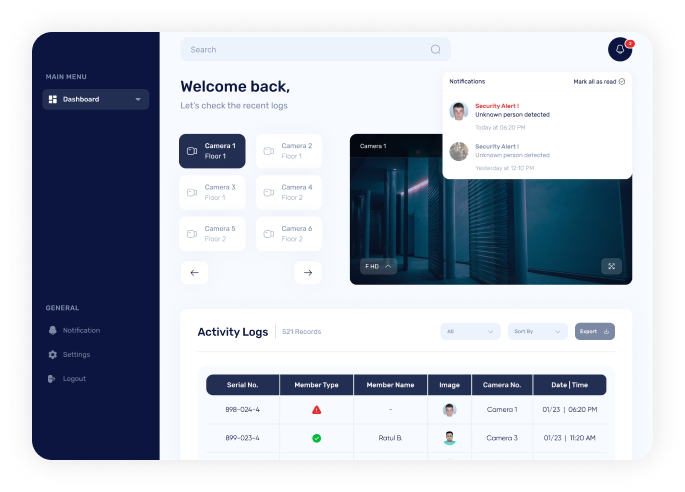Mark all notifications as read
Viewport: 685px width, 492px height.
[x=599, y=81]
